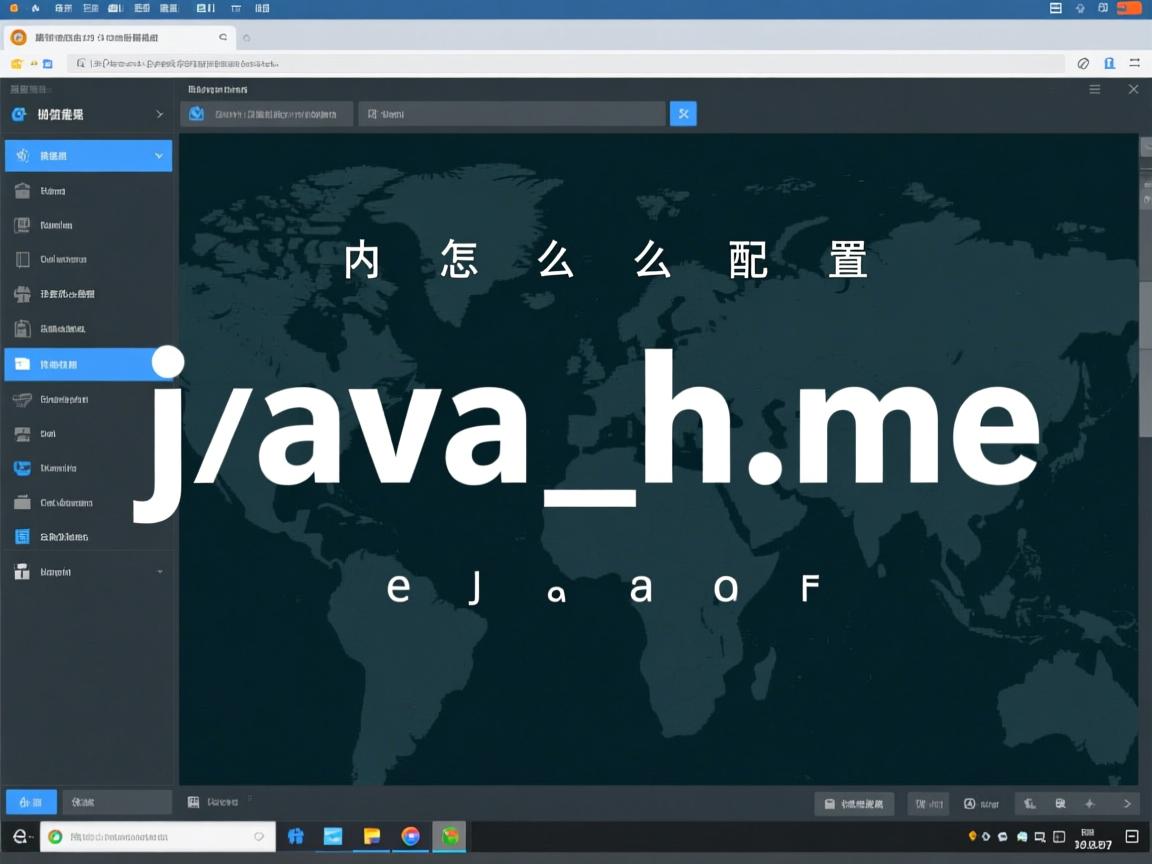Expand the collapsed sidebar section with the down chevron

pos(158,155)
